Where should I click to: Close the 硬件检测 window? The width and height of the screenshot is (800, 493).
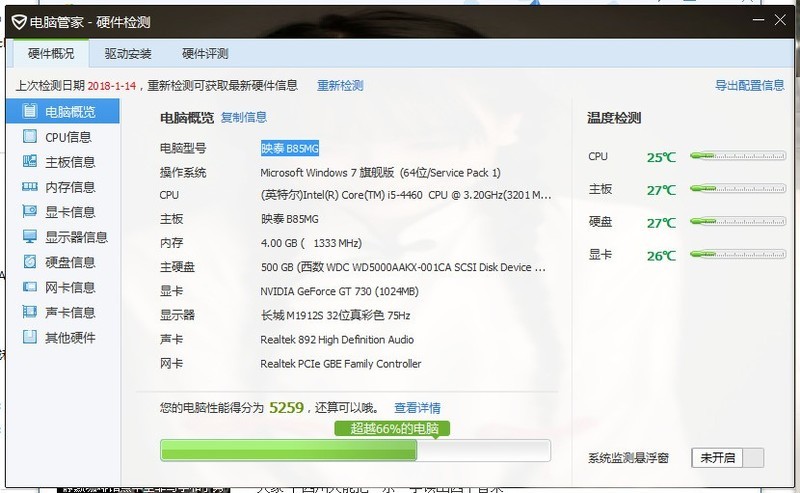pos(780,20)
